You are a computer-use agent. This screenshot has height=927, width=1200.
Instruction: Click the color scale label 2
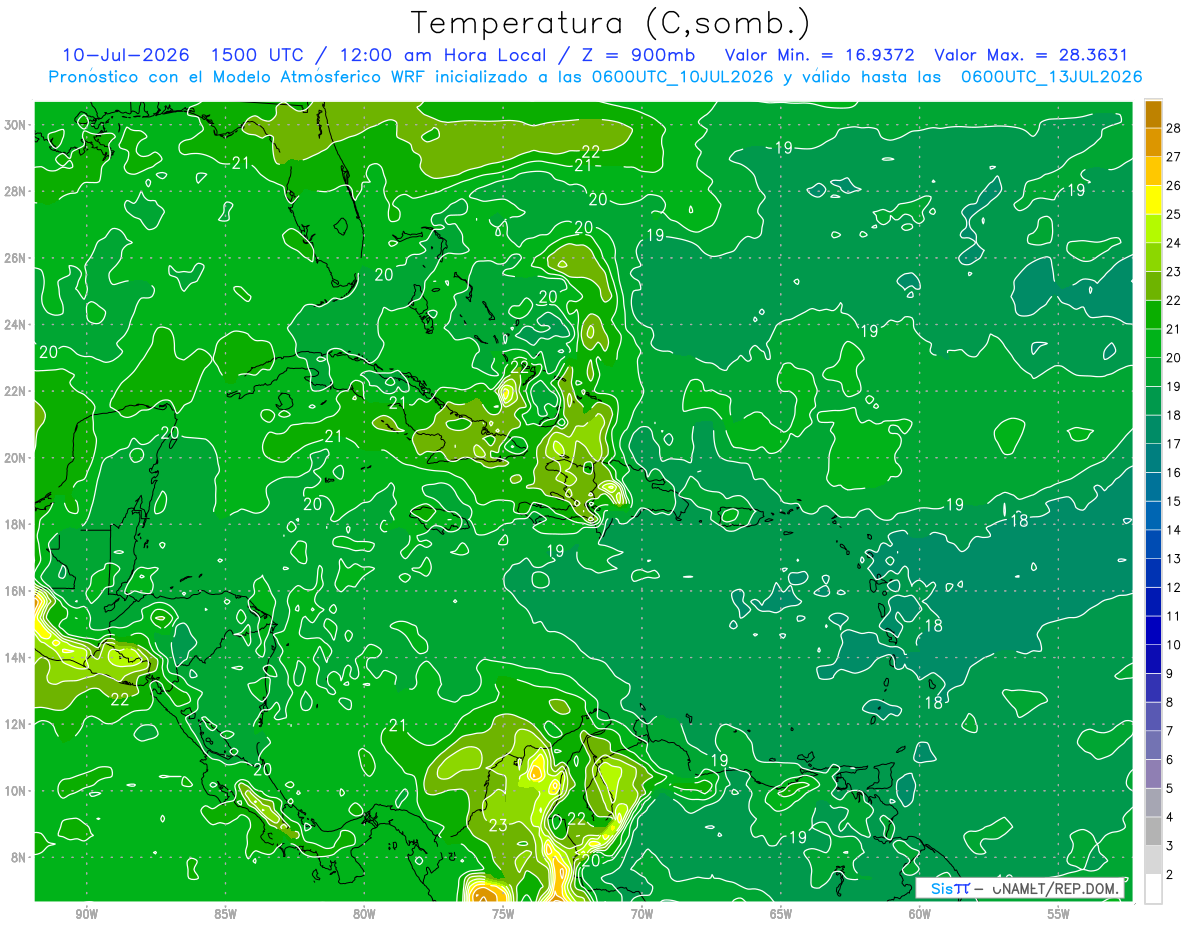(1170, 875)
